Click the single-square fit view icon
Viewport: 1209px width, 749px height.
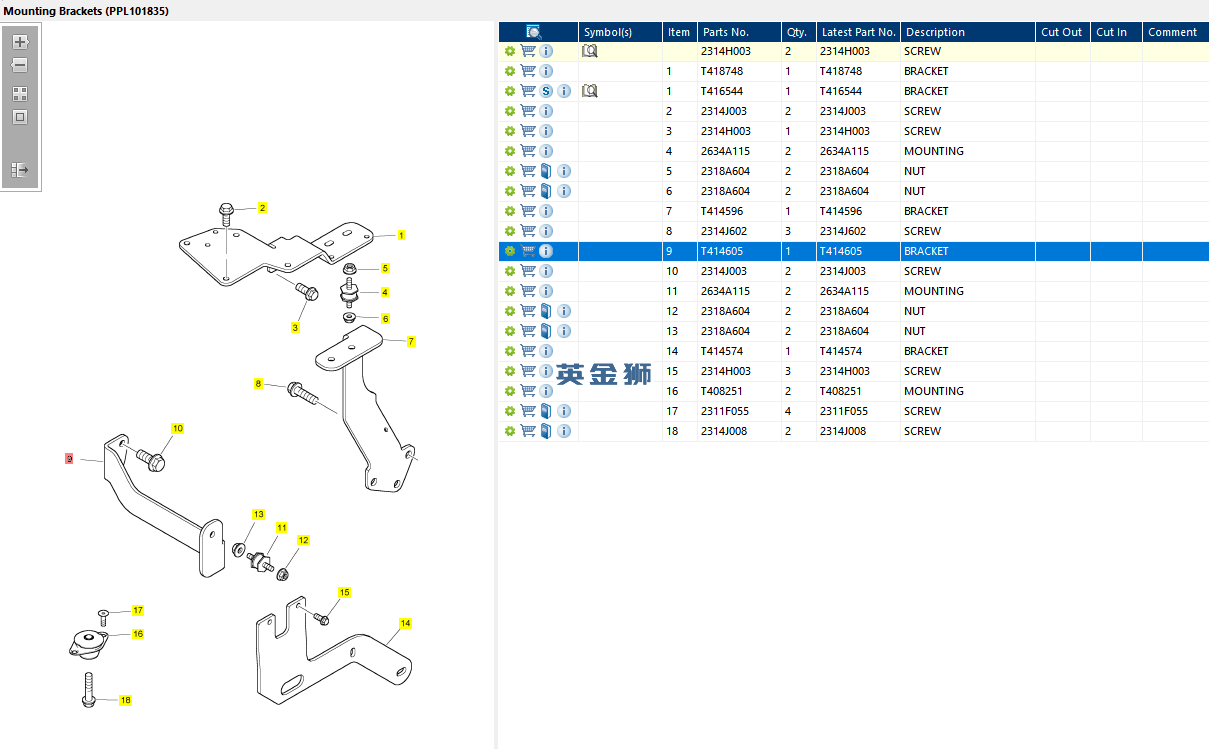(x=20, y=117)
